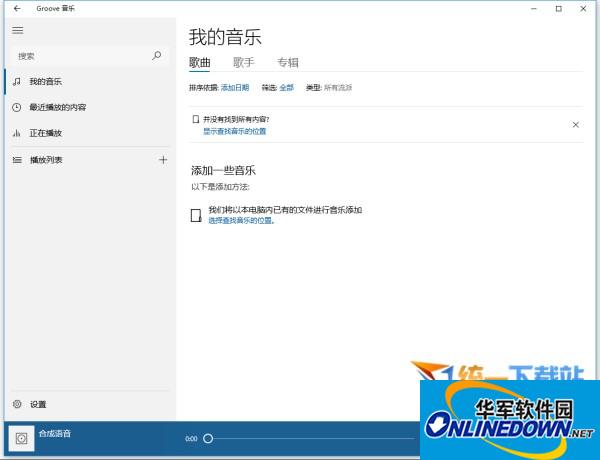Click the list icon beside 播放列表
Screen dimensions: 600x460
pyautogui.click(x=17, y=160)
